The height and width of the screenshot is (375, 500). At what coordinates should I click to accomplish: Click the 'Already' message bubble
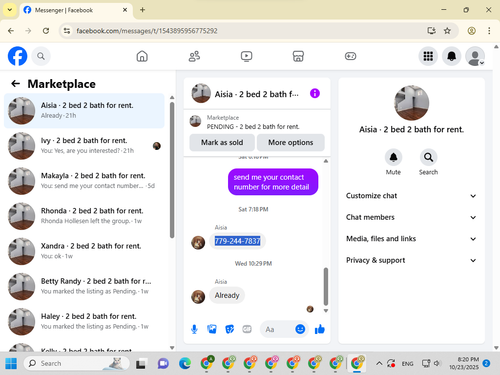pyautogui.click(x=227, y=295)
